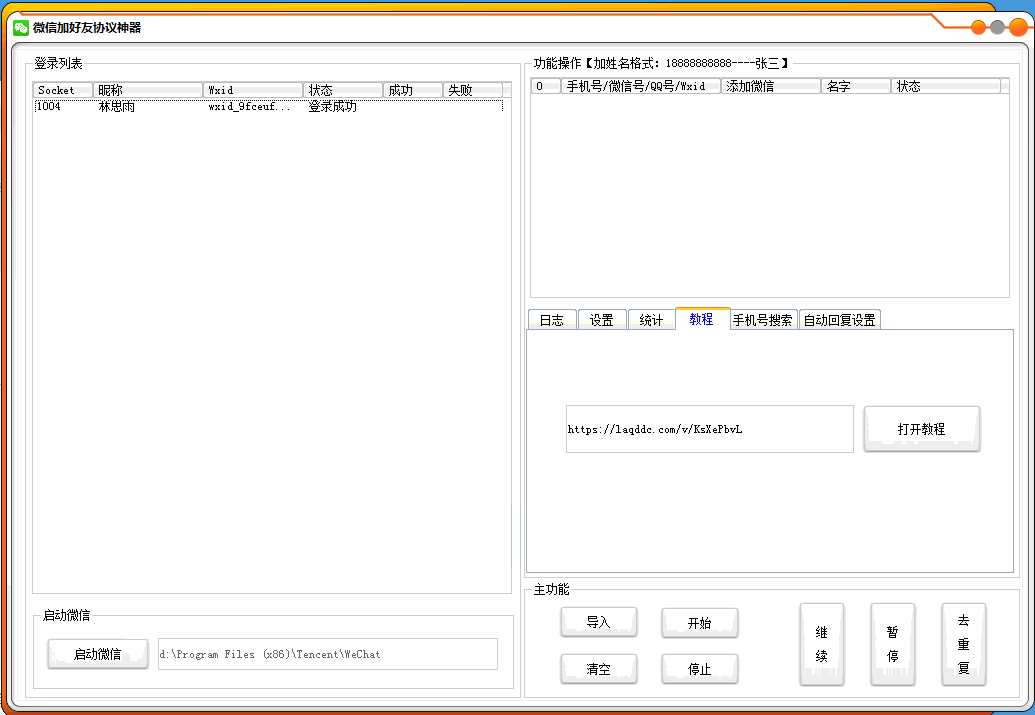This screenshot has height=715, width=1035.
Task: Click the 打开教程 button
Action: (x=921, y=429)
